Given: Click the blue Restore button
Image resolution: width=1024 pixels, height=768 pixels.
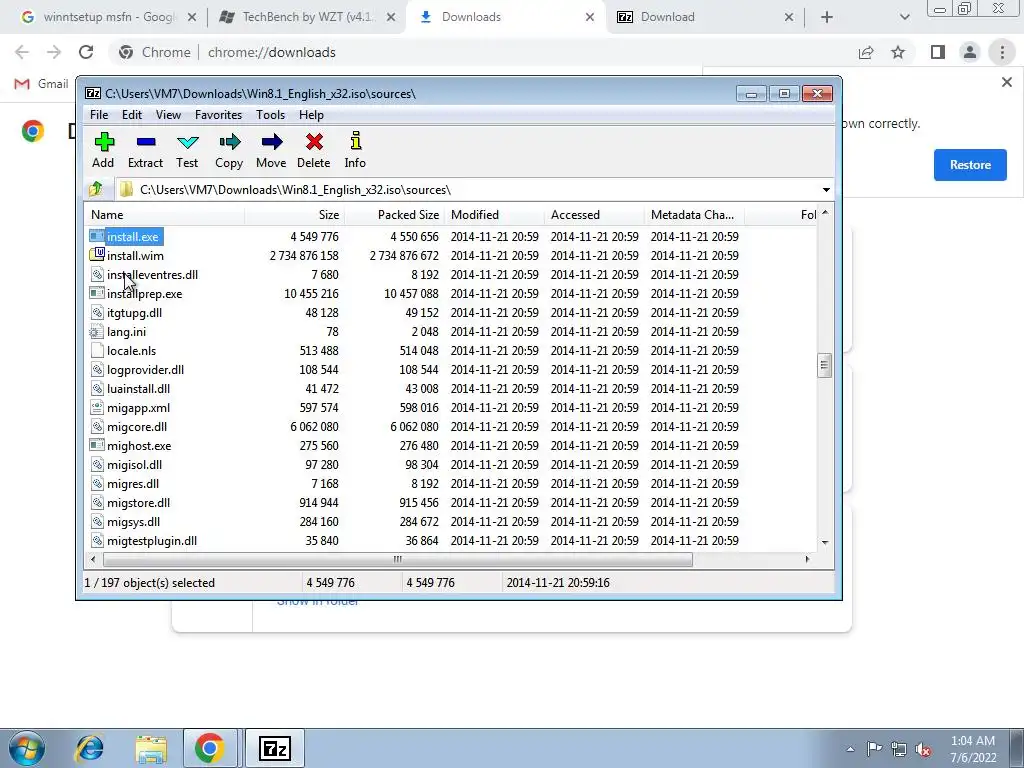Looking at the screenshot, I should 970,165.
